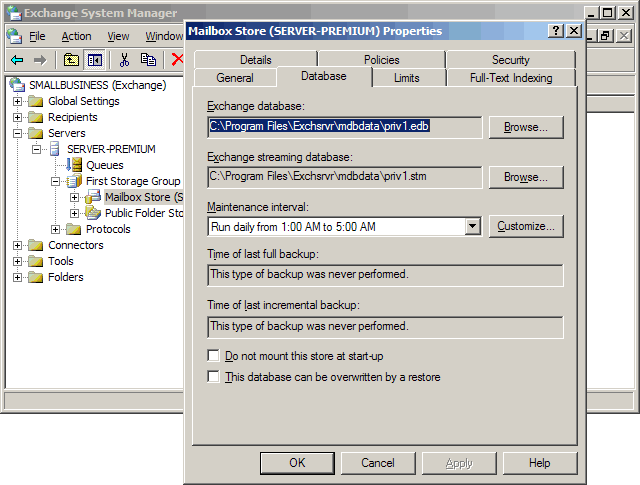Click the Tools folder icon
Image resolution: width=640 pixels, height=485 pixels.
point(36,261)
